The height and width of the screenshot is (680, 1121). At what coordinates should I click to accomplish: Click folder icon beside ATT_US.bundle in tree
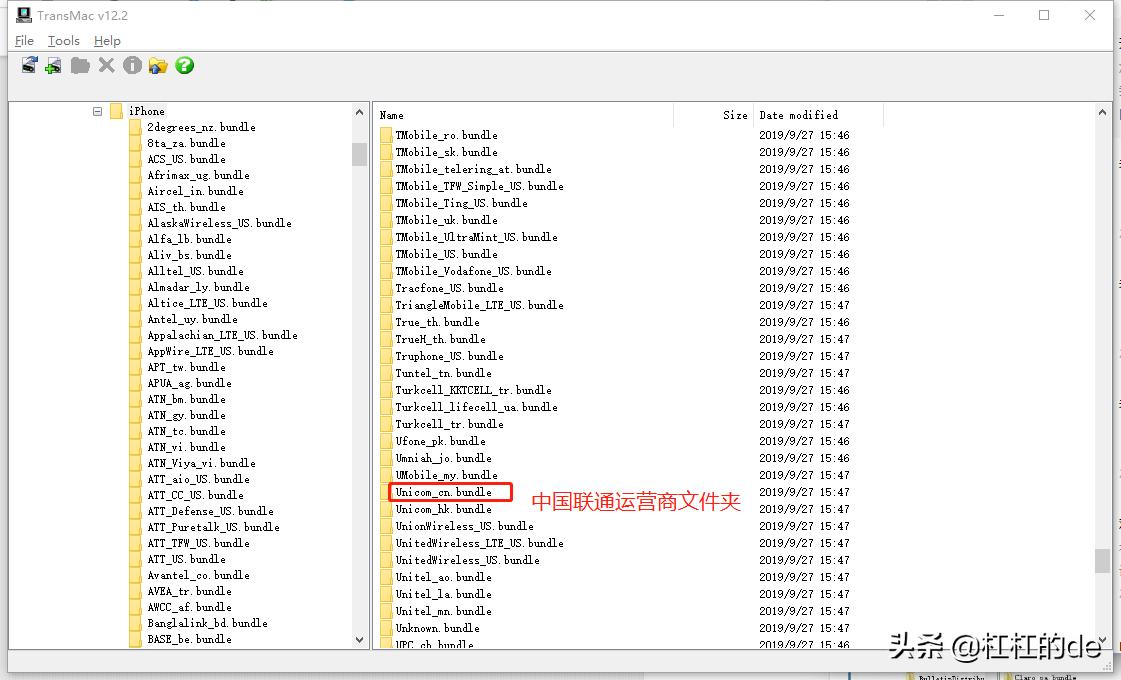pyautogui.click(x=135, y=559)
